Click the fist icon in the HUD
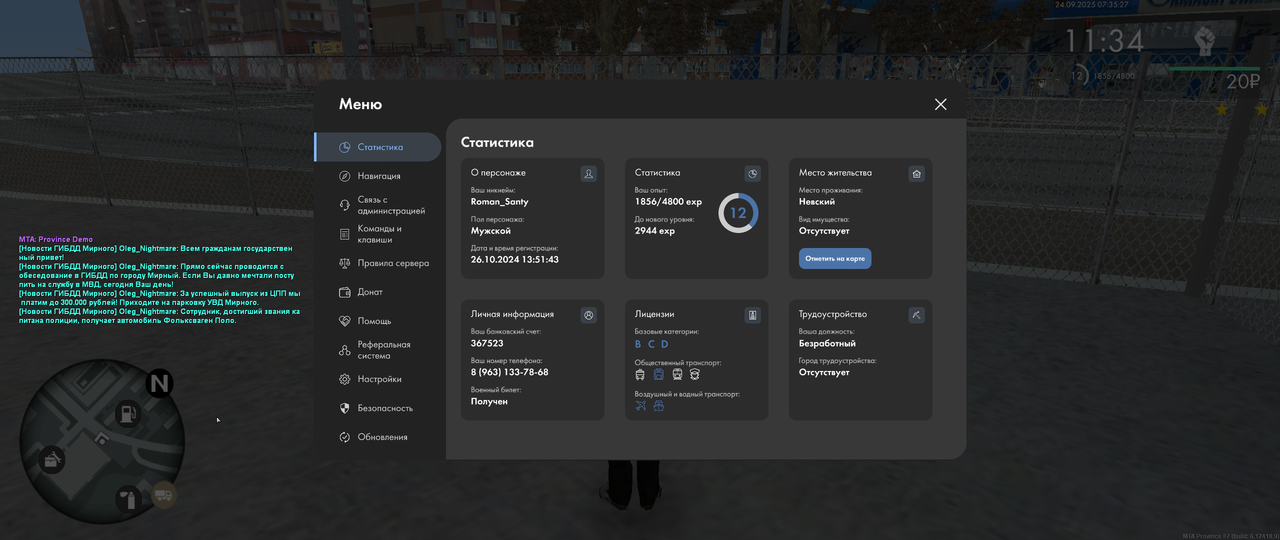Screen dimensions: 1280x540 coord(1205,42)
